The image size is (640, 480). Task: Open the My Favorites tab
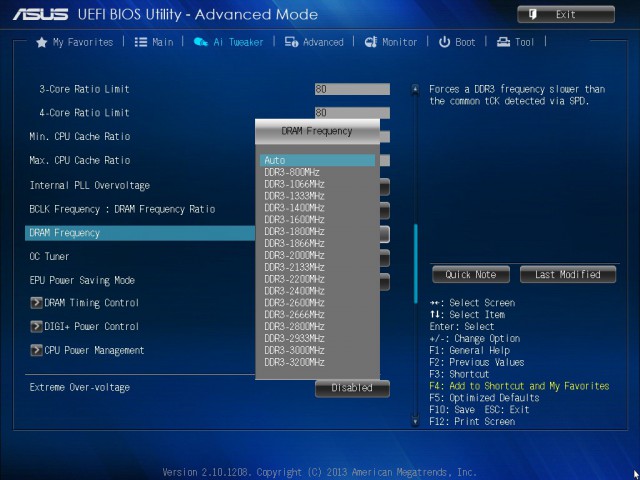tap(75, 42)
